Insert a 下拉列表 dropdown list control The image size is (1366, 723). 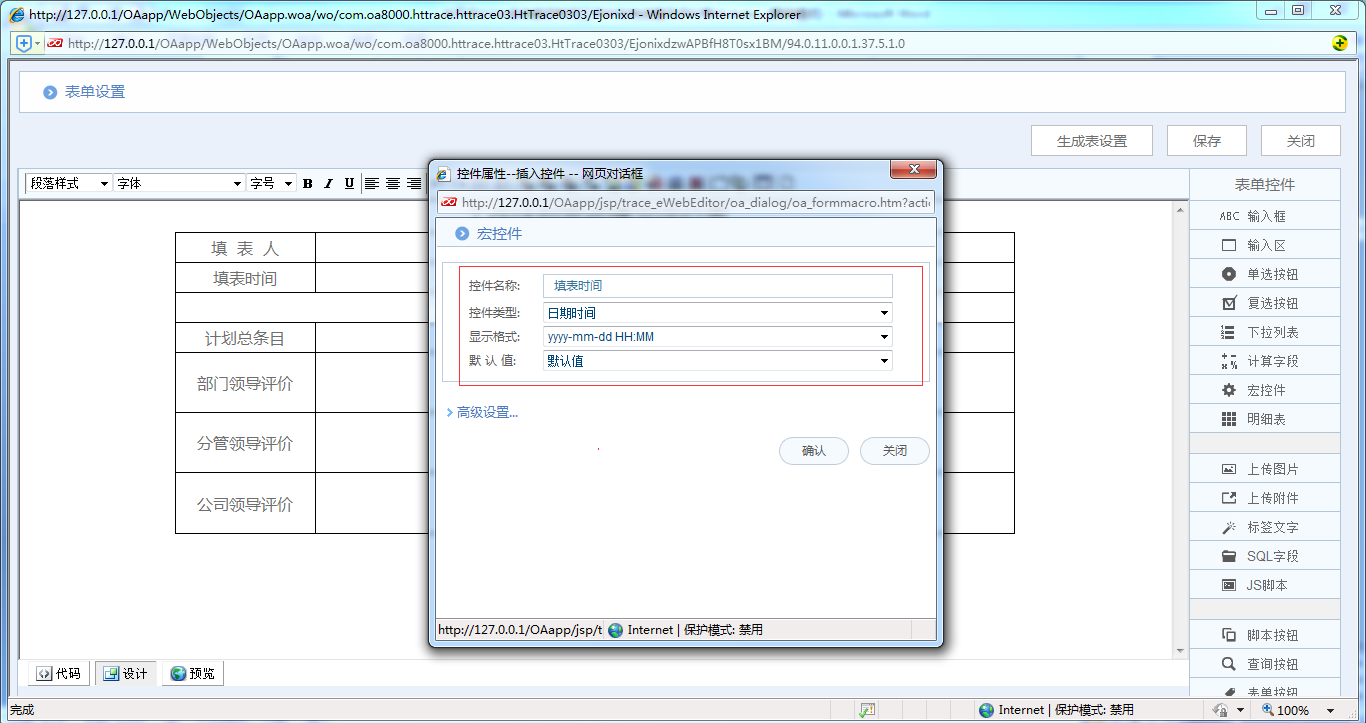(1264, 331)
